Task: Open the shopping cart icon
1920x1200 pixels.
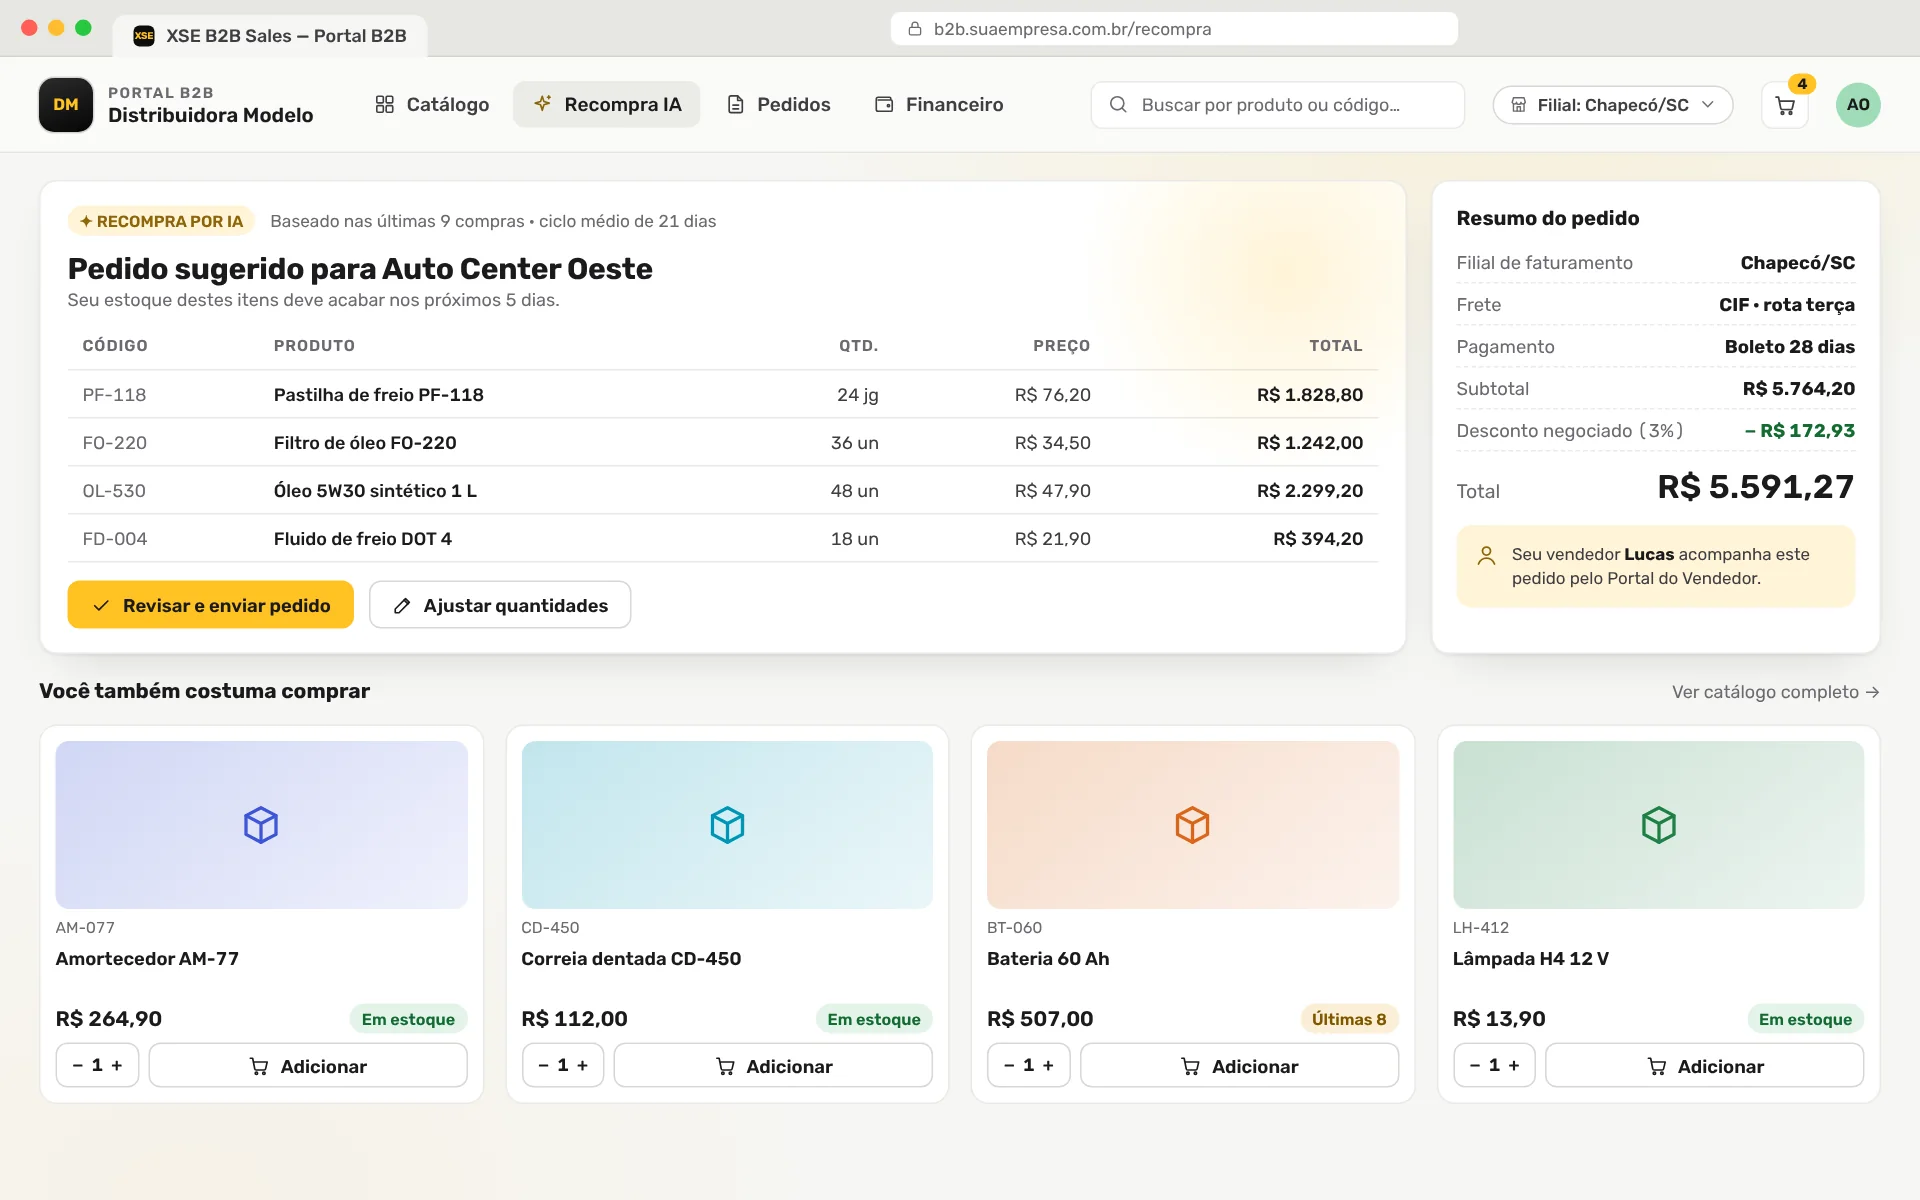Action: 1784,105
